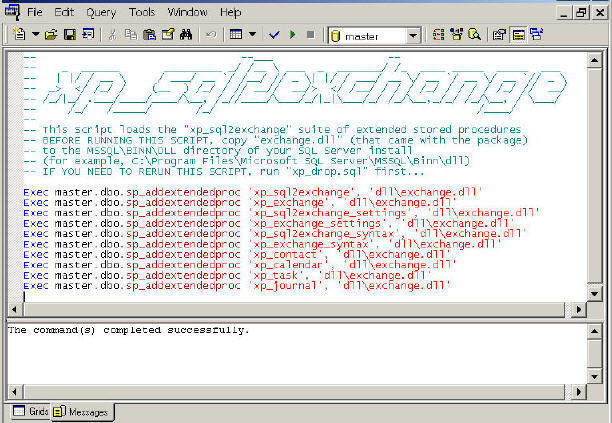The width and height of the screenshot is (612, 423).
Task: Click the 'xp_sql2exchange' ASCII art banner
Action: (305, 87)
